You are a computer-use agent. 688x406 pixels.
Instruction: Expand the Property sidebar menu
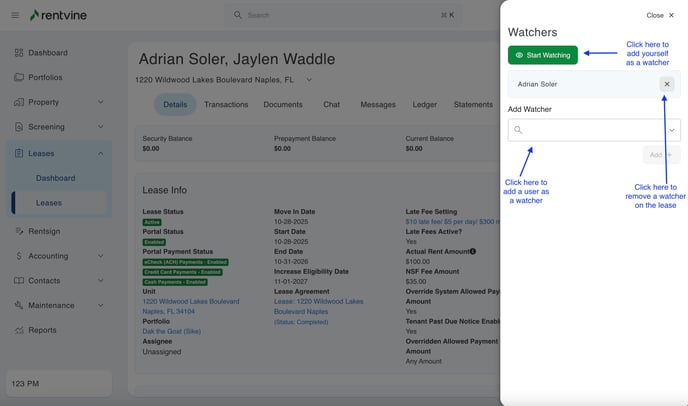pos(101,102)
